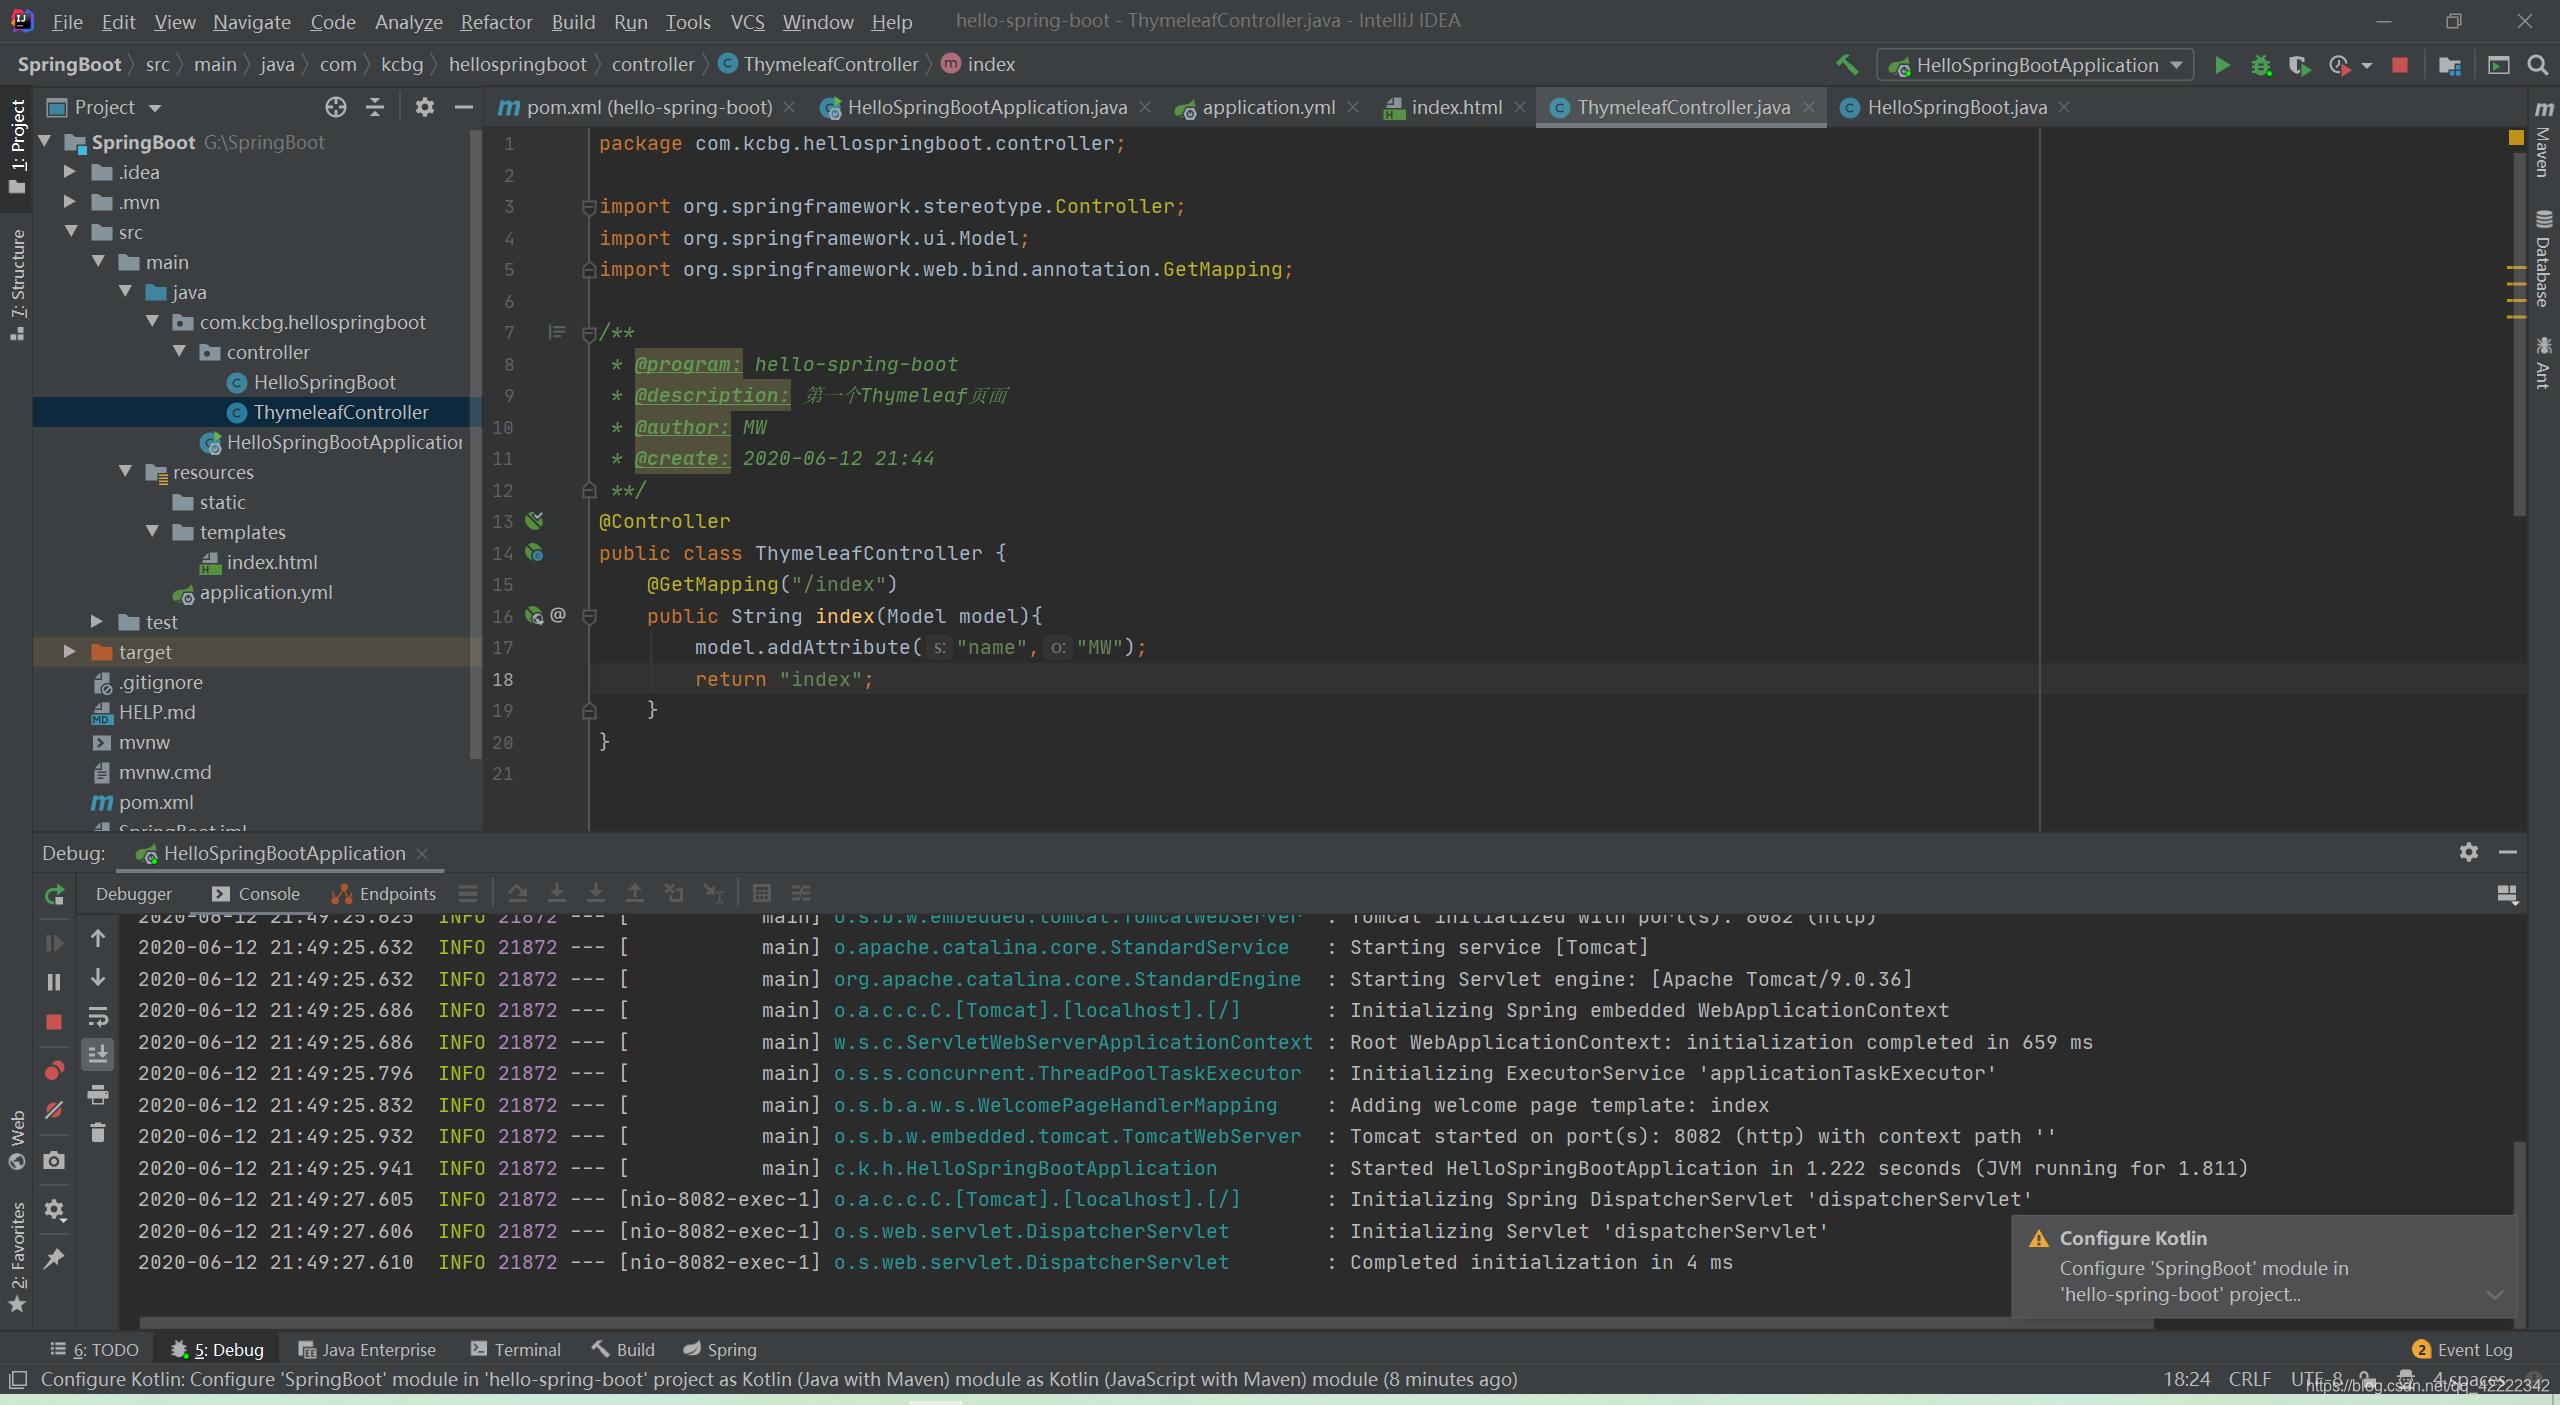
Task: Run with Coverage shield icon
Action: pos(2299,65)
